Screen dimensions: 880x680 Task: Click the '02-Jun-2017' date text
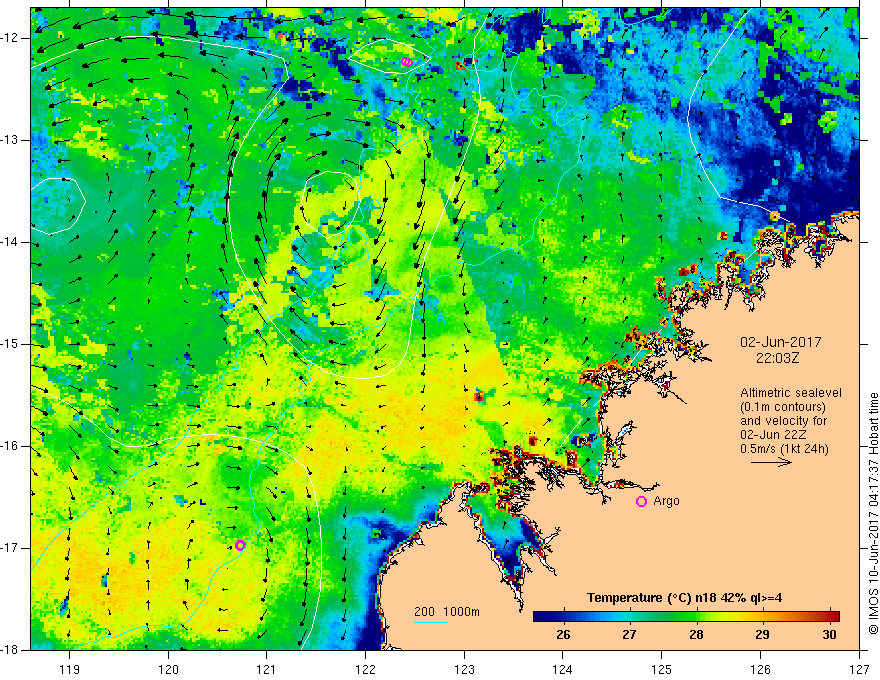coord(781,342)
